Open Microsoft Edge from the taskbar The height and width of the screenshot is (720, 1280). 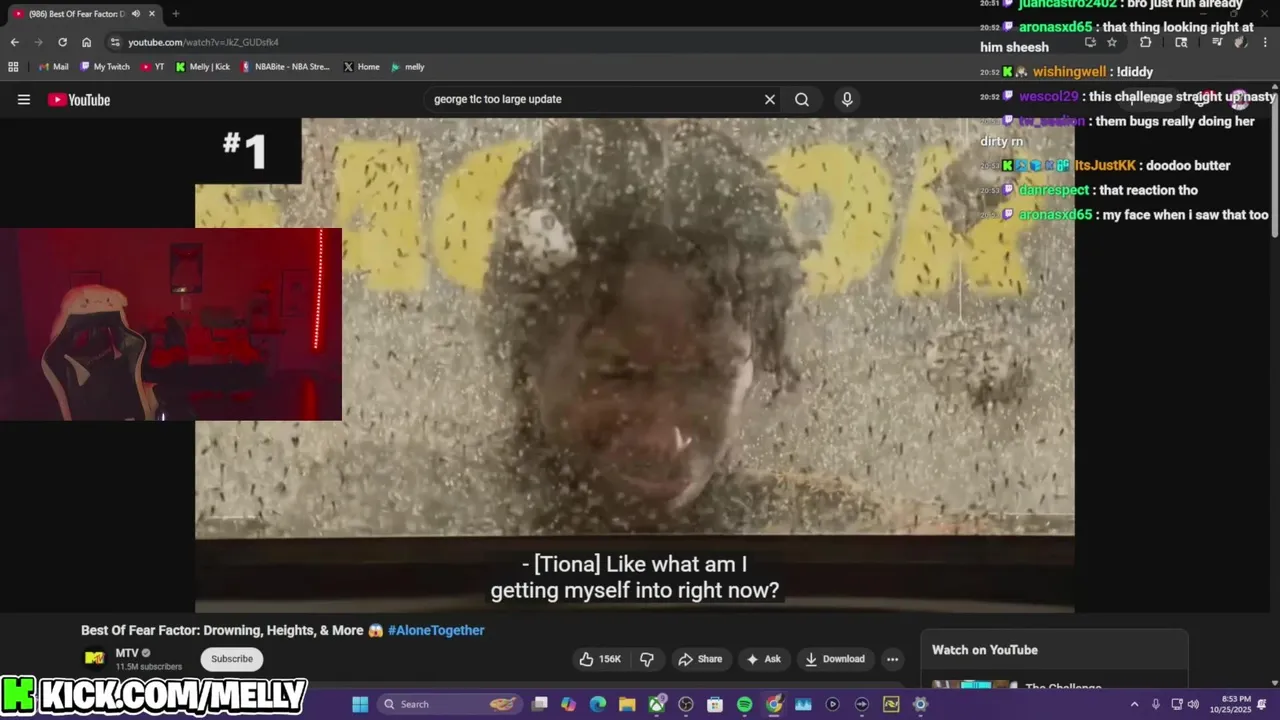pyautogui.click(x=598, y=704)
